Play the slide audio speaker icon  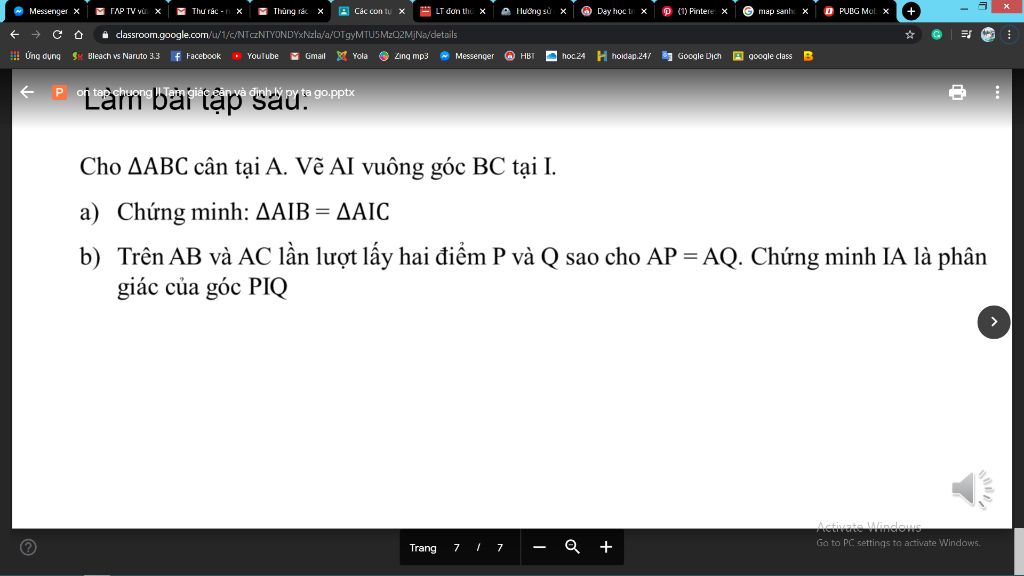972,488
